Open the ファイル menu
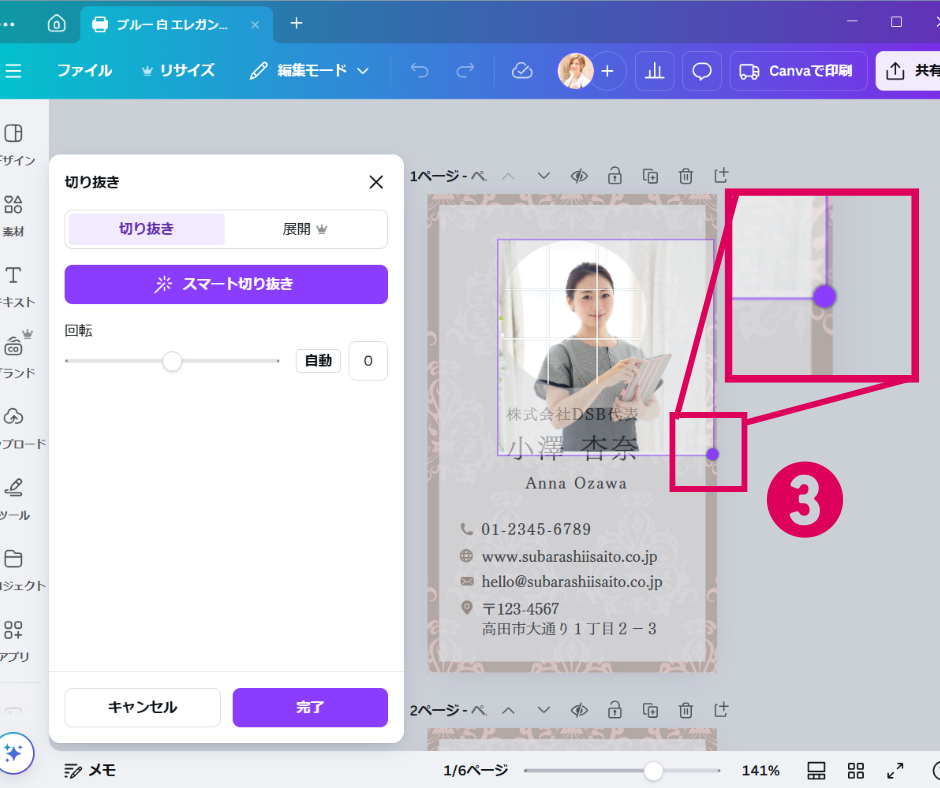The height and width of the screenshot is (788, 940). [x=84, y=71]
